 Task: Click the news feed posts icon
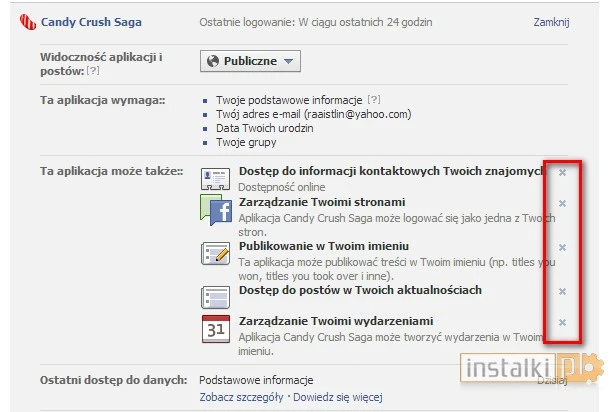click(215, 297)
